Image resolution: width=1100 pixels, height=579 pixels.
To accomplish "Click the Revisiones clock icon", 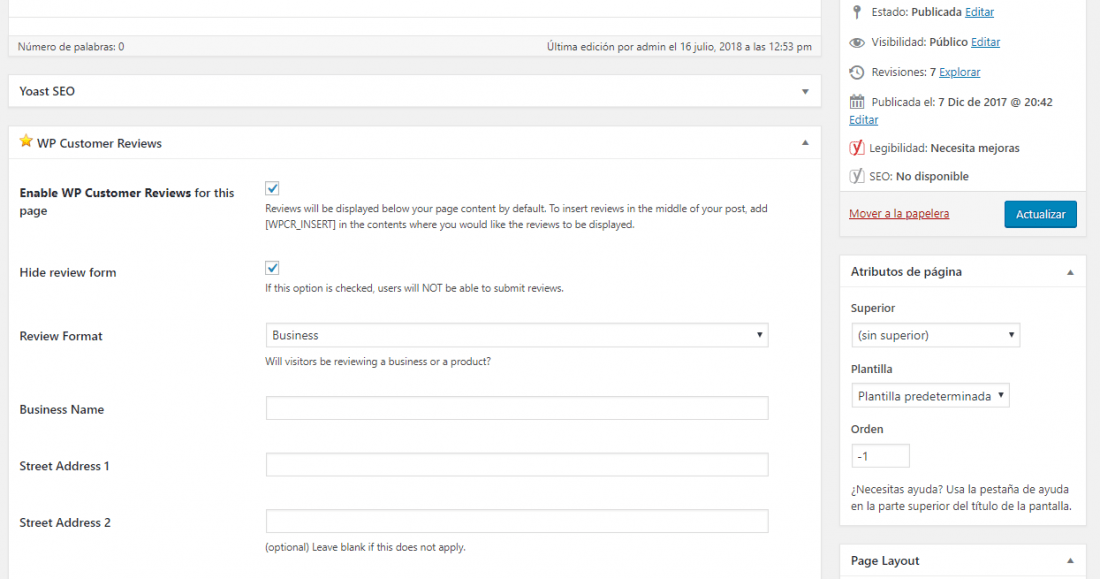I will (857, 72).
